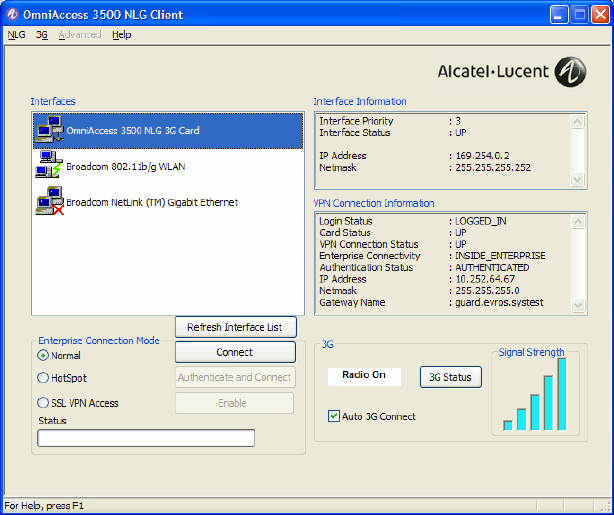Click the Interface Status label

coord(355,133)
